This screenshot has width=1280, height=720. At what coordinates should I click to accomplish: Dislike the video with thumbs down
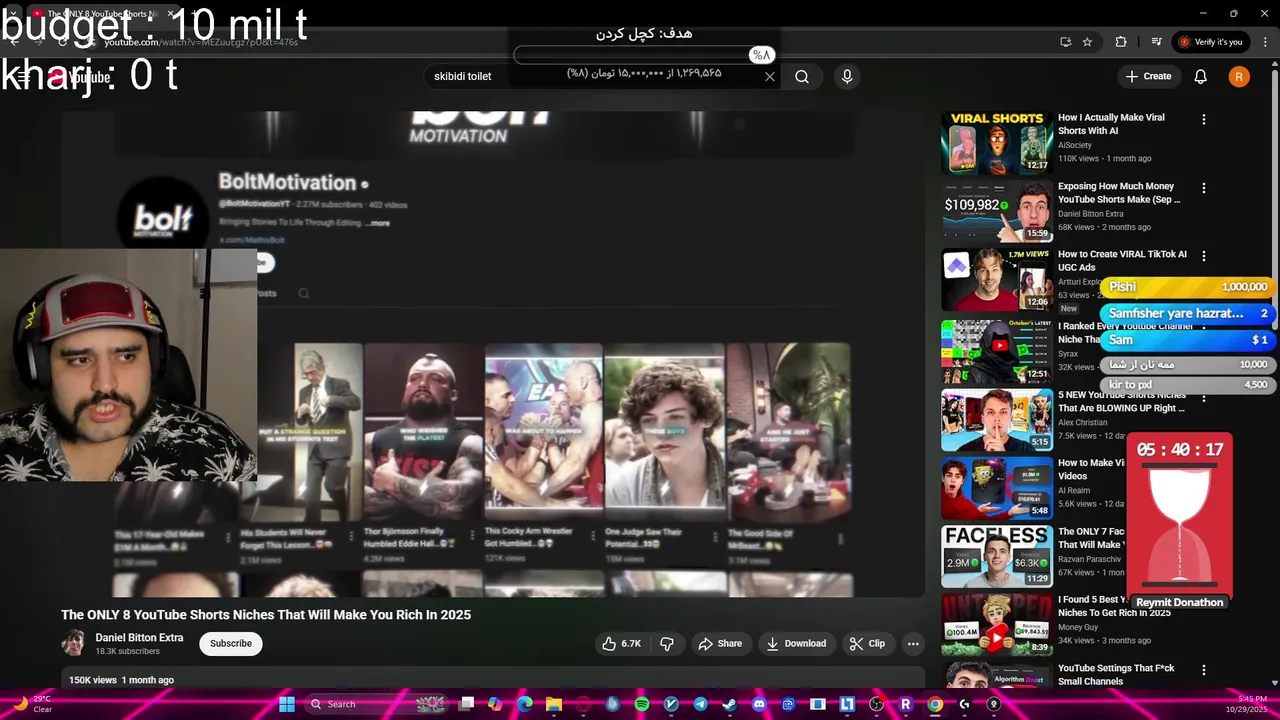[x=667, y=643]
